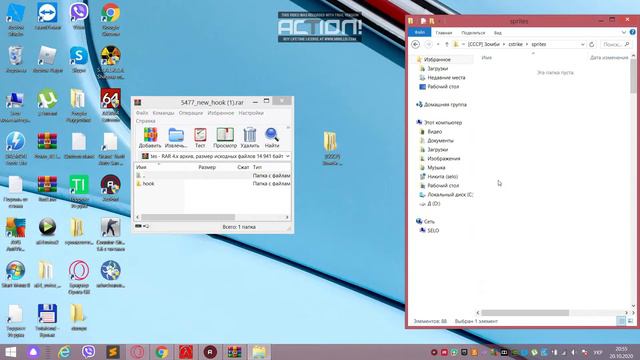The height and width of the screenshot is (360, 640).
Task: Open the Recycle Bin on the desktop
Action: (x=16, y=60)
